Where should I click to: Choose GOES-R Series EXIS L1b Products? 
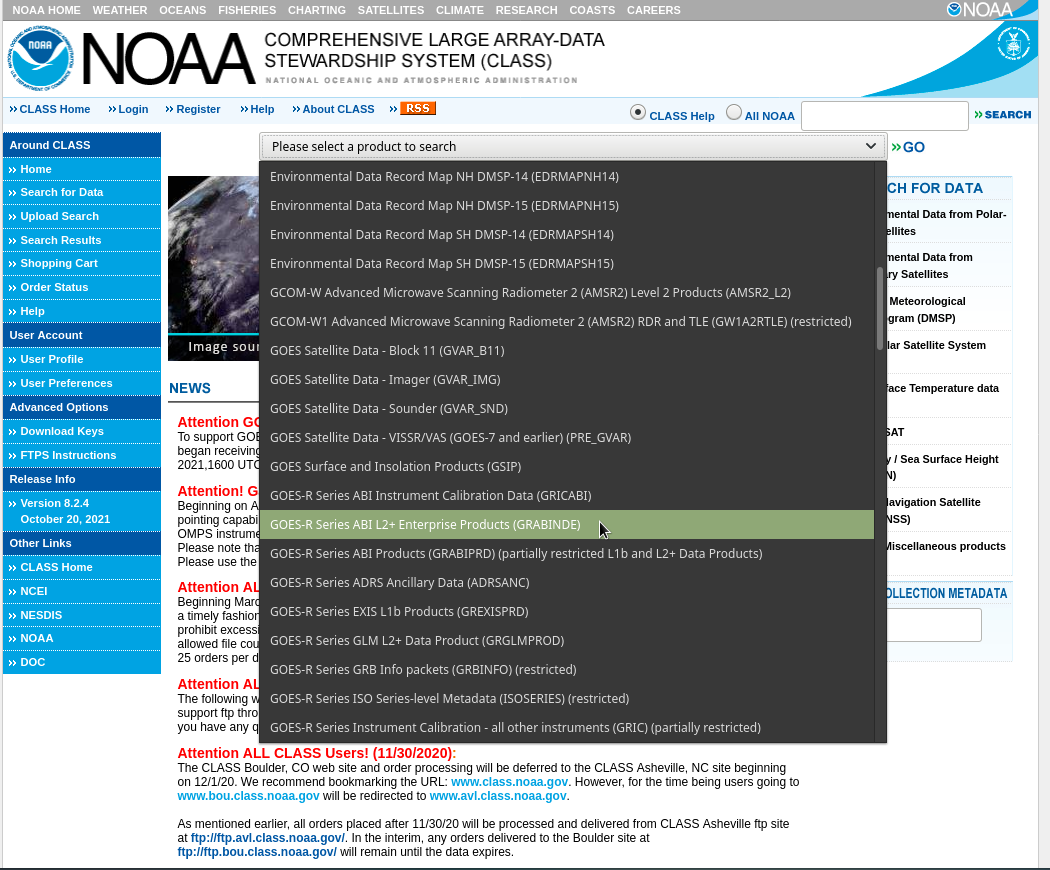[x=567, y=611]
